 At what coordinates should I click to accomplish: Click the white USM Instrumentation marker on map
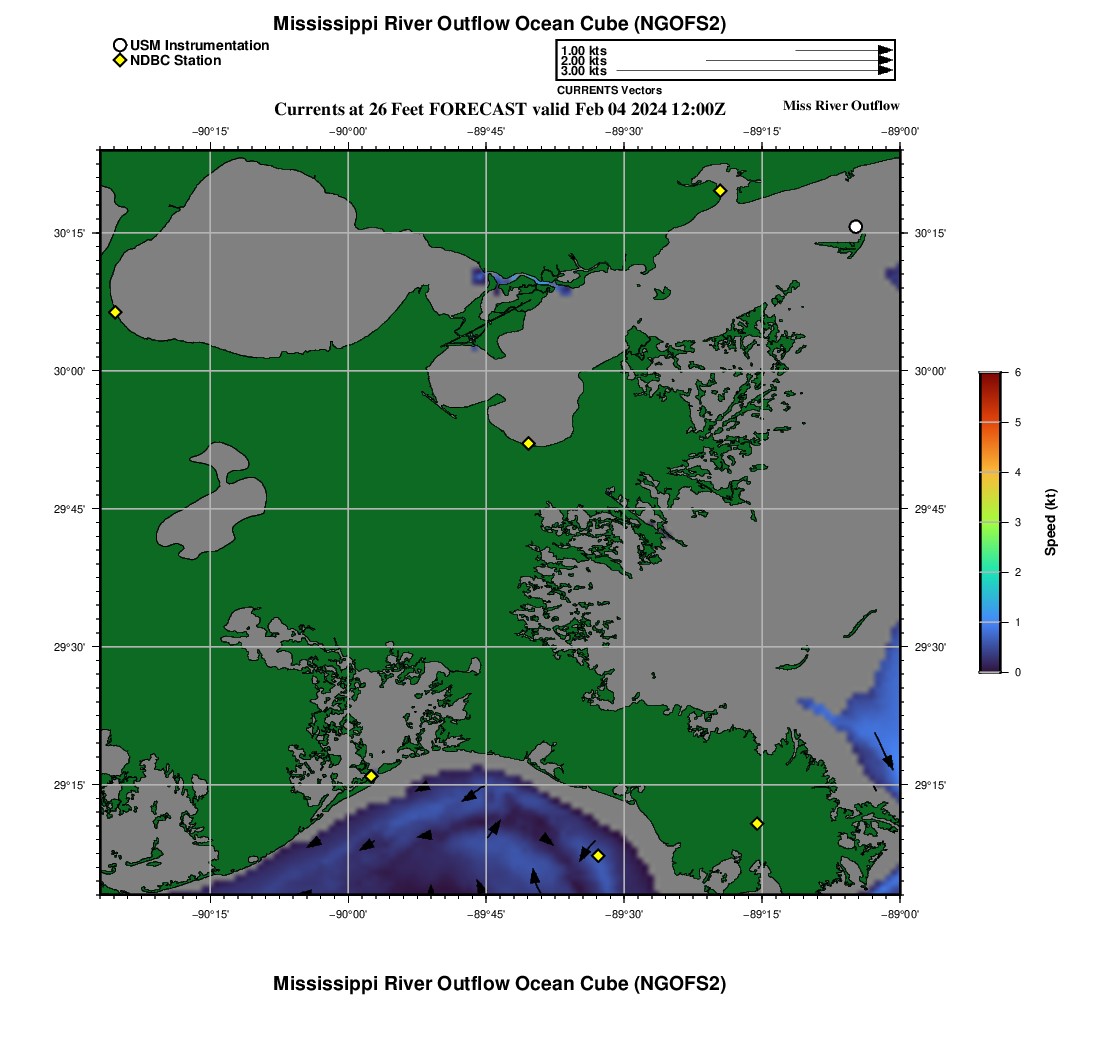click(855, 227)
